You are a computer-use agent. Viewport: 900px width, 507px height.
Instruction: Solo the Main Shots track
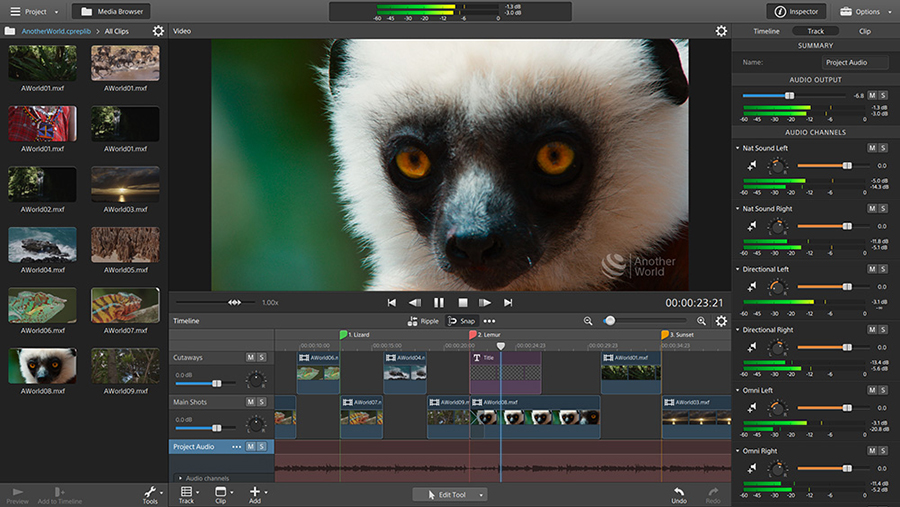click(262, 402)
